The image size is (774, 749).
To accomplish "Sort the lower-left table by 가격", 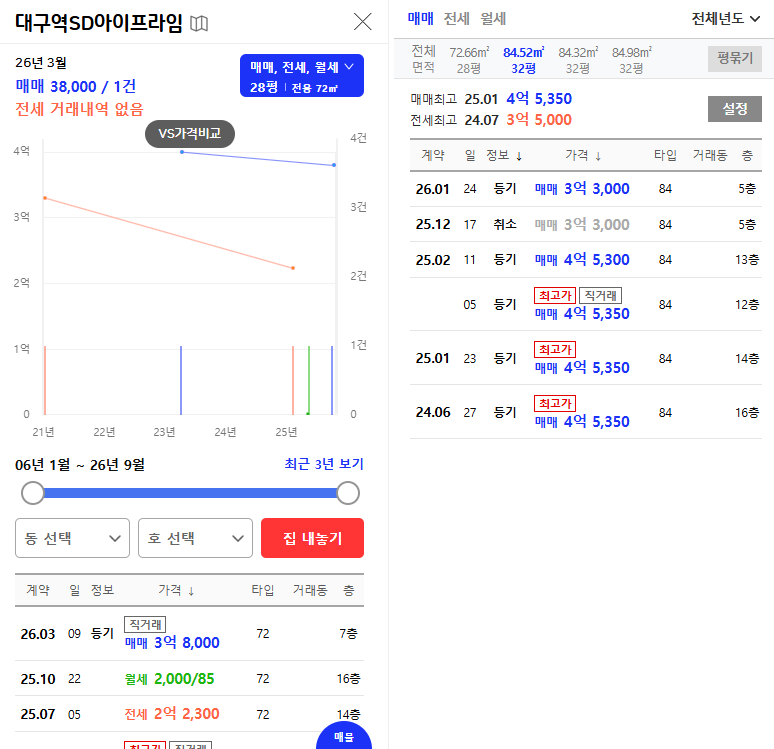I will 176,590.
